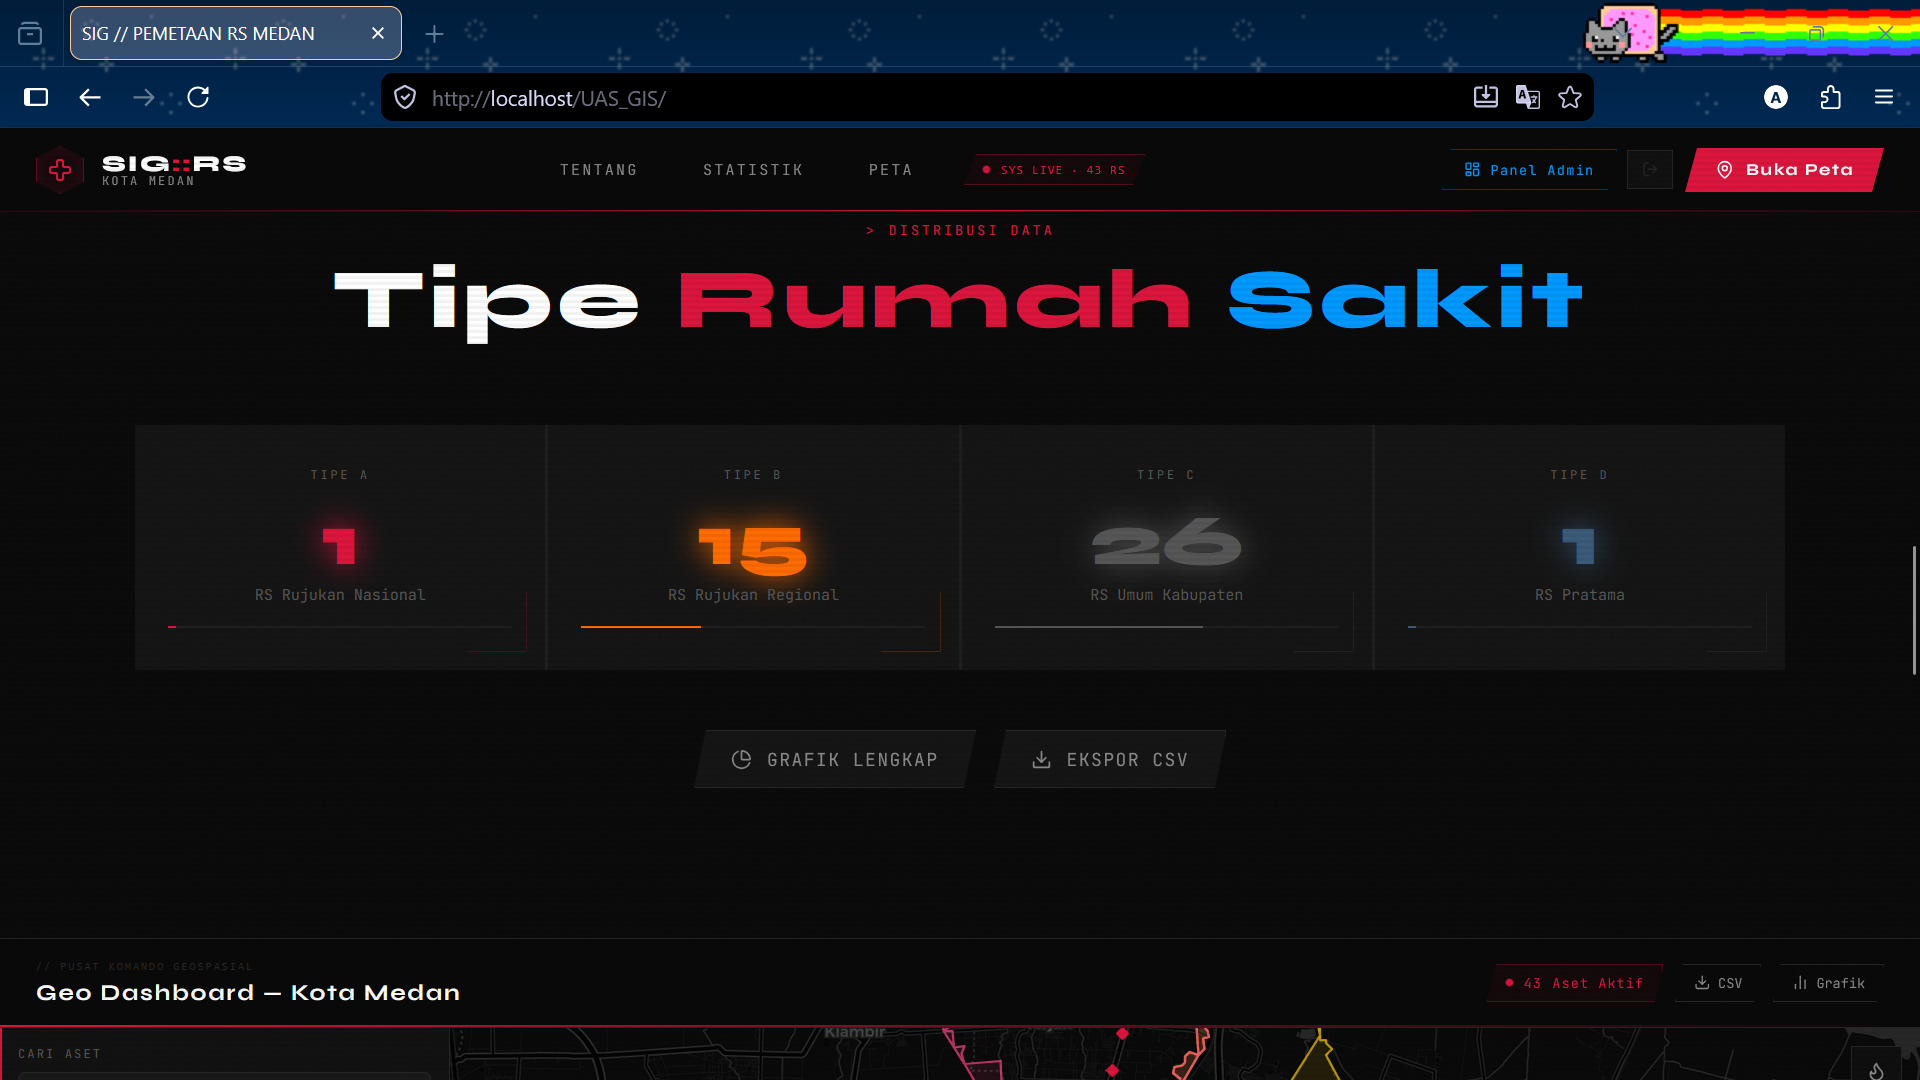Click the translate page icon
The height and width of the screenshot is (1080, 1920).
pyautogui.click(x=1528, y=97)
